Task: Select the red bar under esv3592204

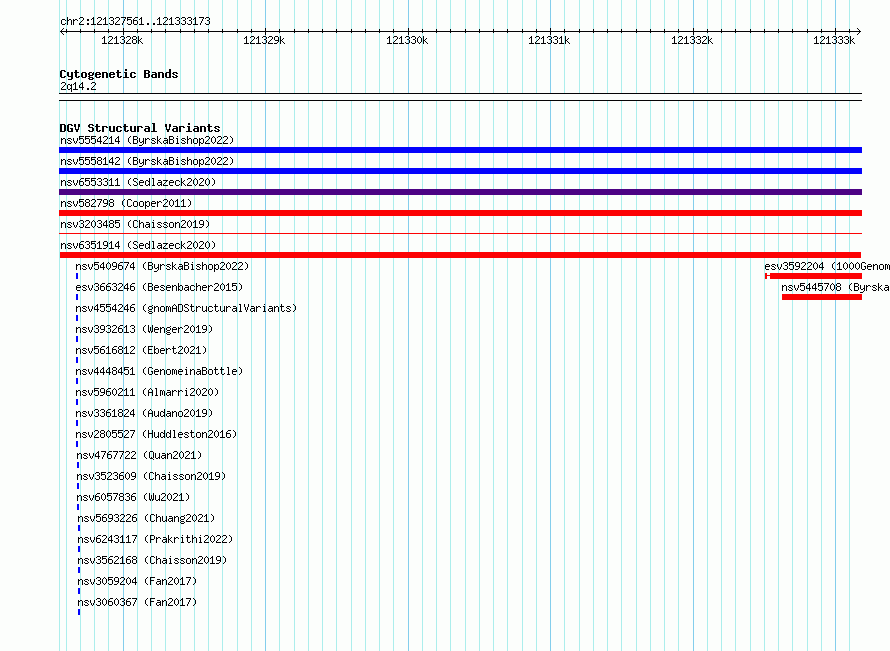Action: [x=813, y=276]
